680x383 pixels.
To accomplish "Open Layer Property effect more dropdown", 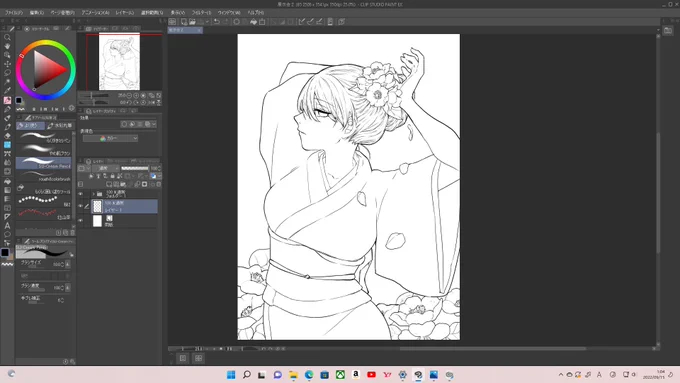I will click(154, 124).
